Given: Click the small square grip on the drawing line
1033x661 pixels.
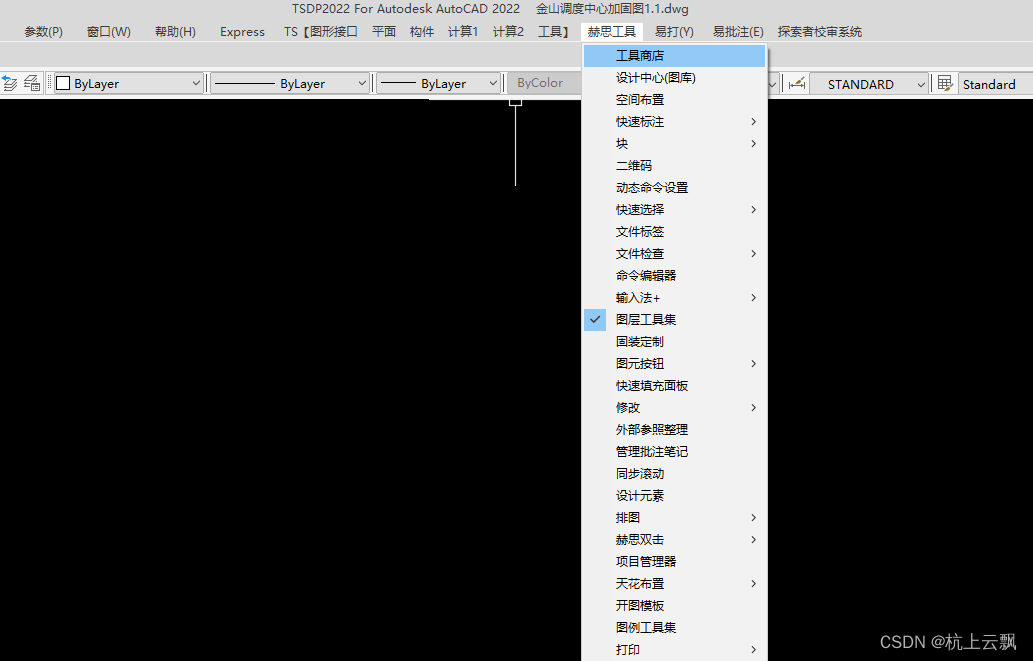Looking at the screenshot, I should coord(515,102).
